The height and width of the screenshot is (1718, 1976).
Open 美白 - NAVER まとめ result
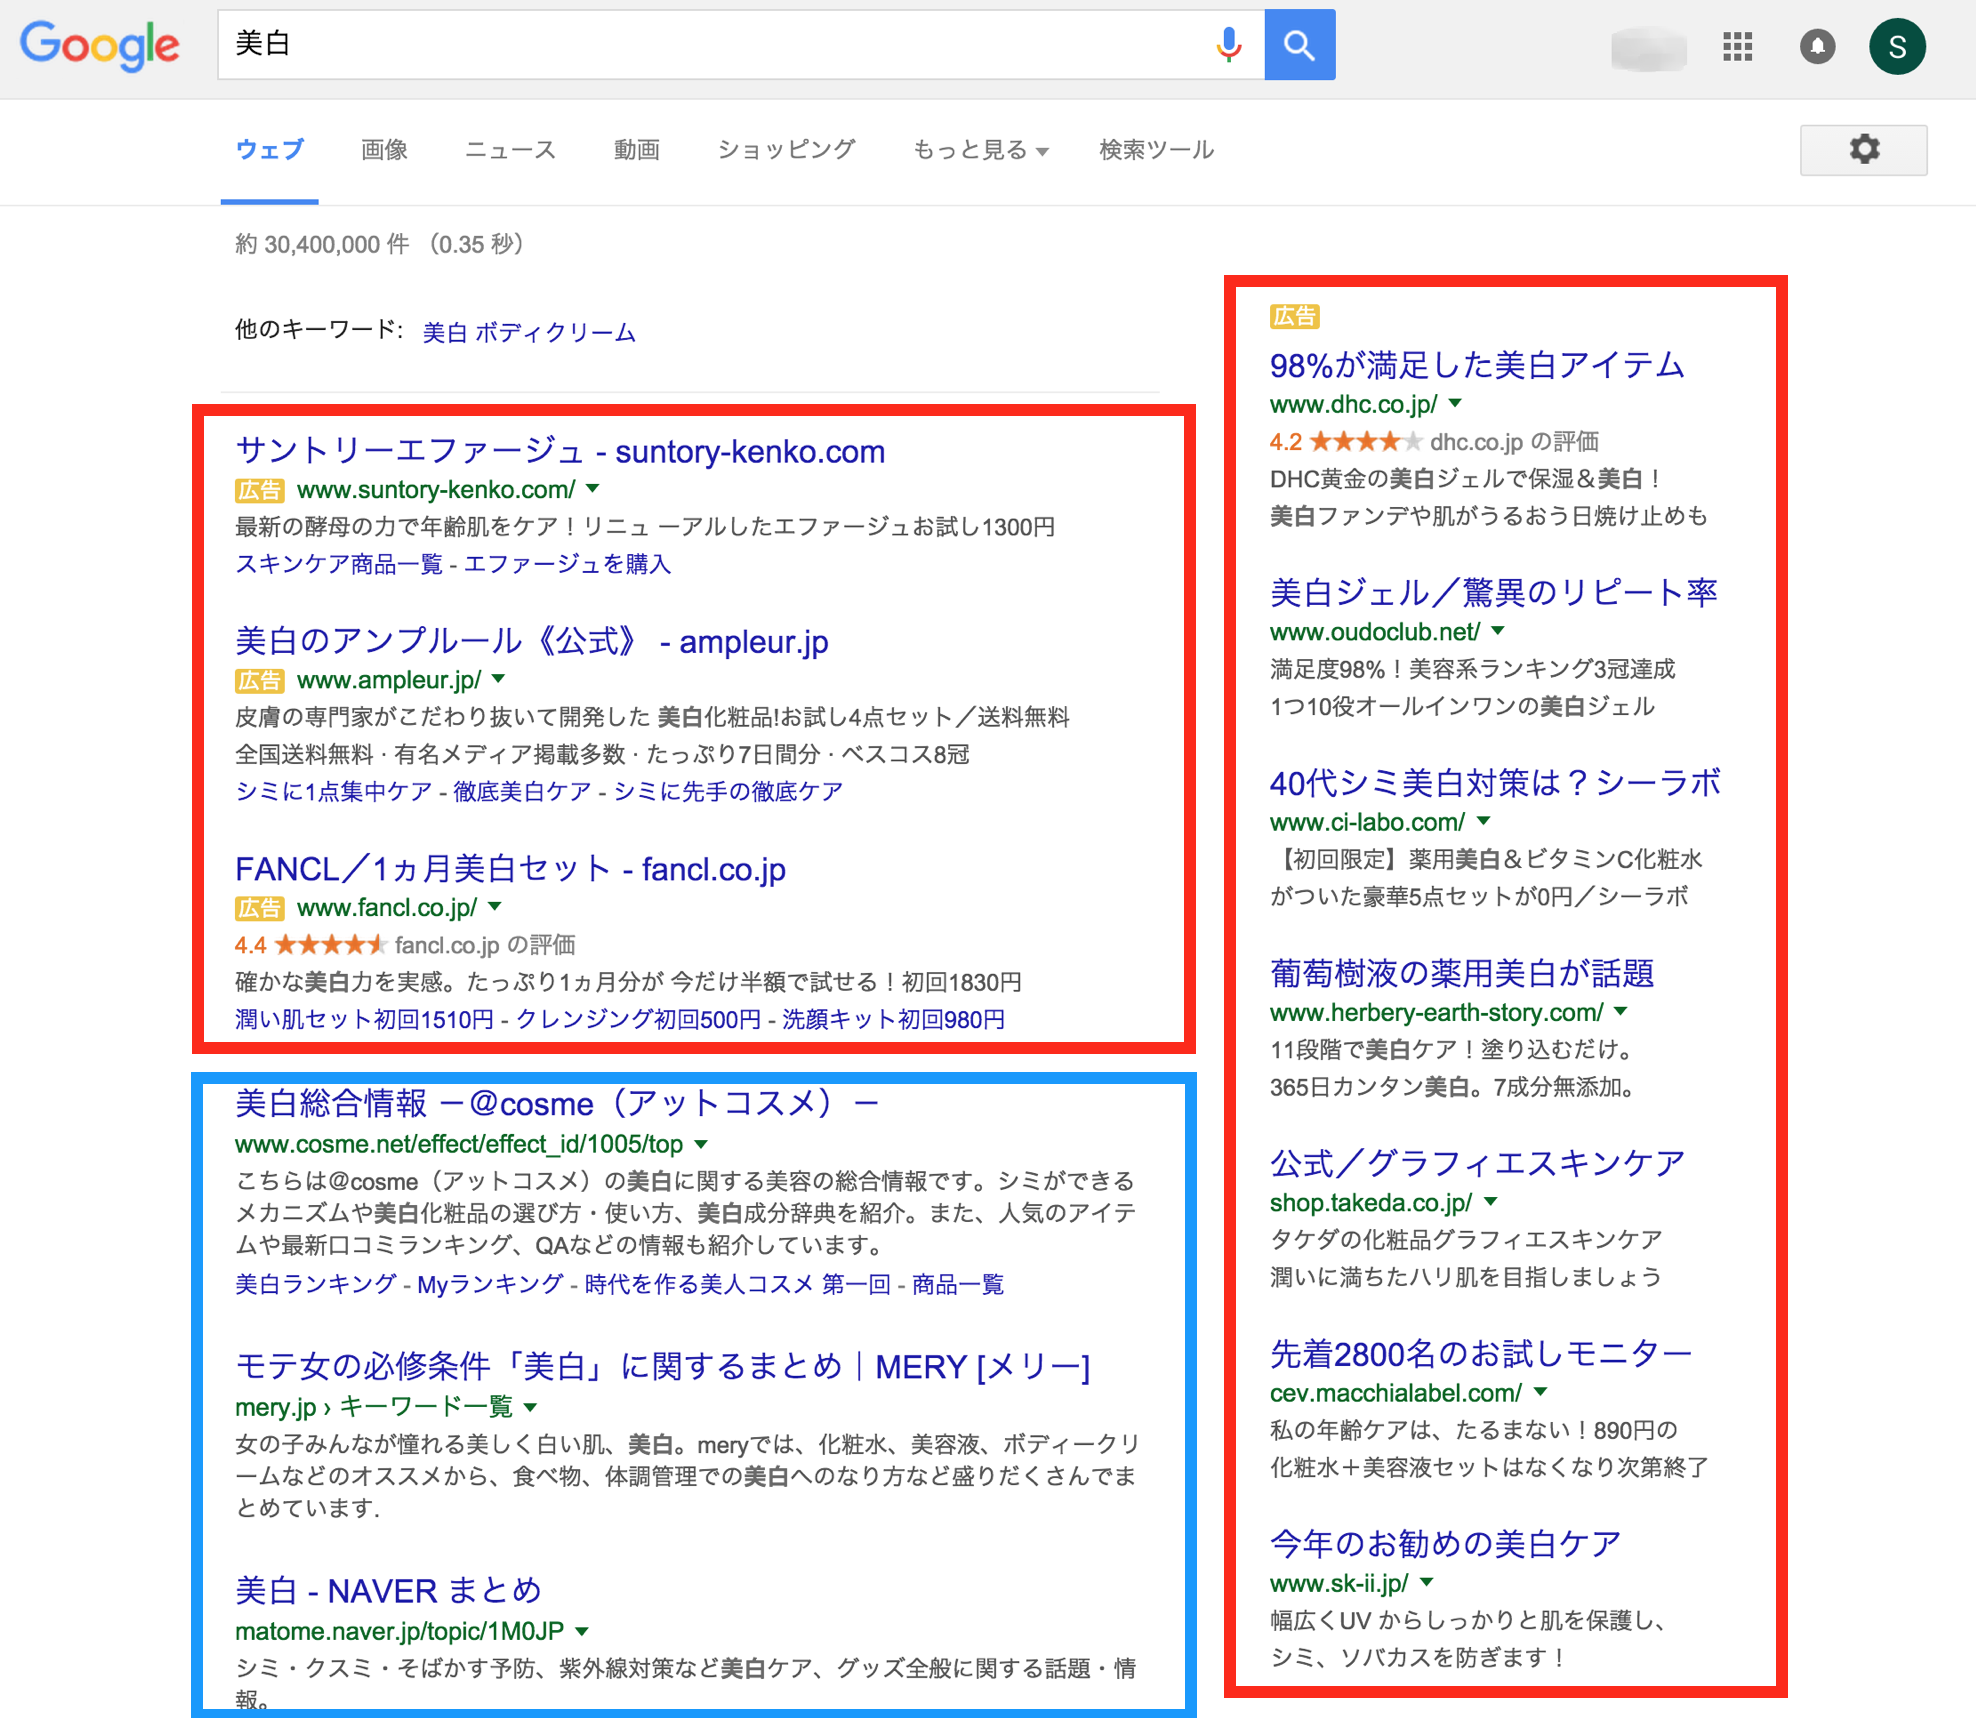pyautogui.click(x=388, y=1590)
